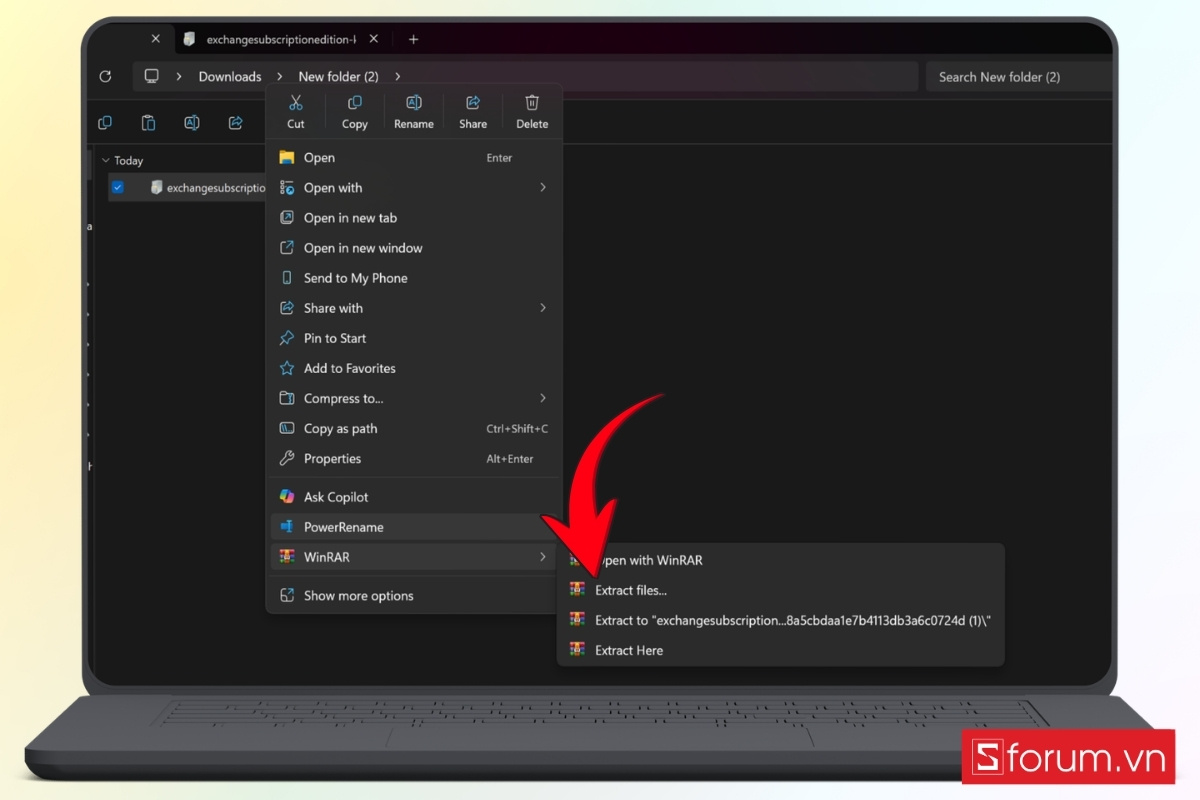
Task: Expand chevron between Downloads and New folder
Action: 280,76
